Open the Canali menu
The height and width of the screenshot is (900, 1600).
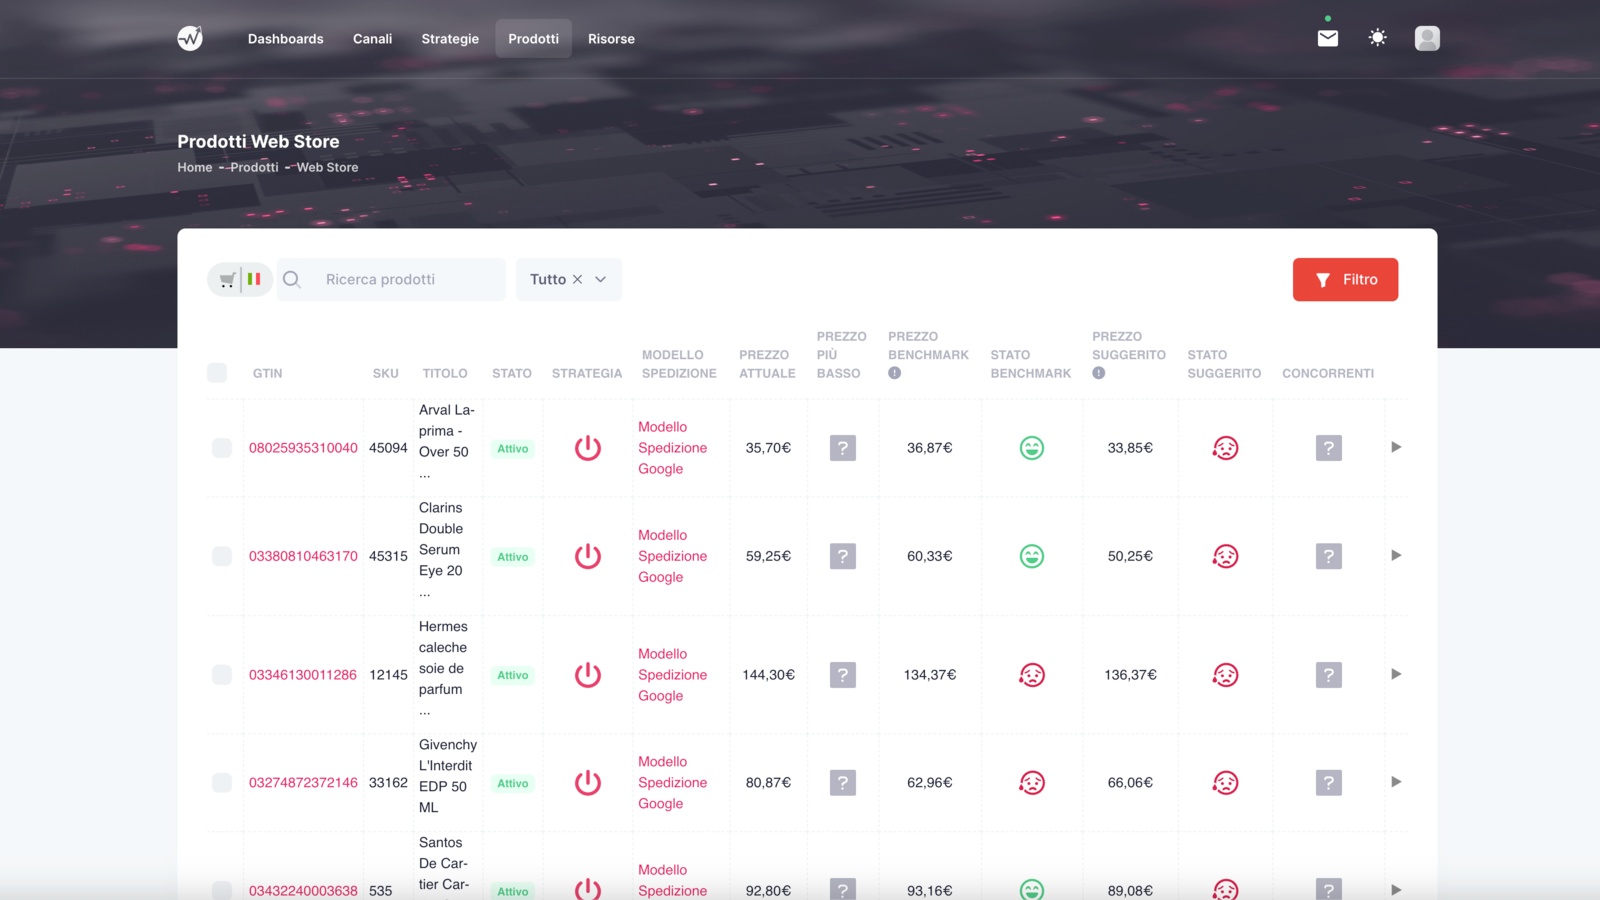372,39
